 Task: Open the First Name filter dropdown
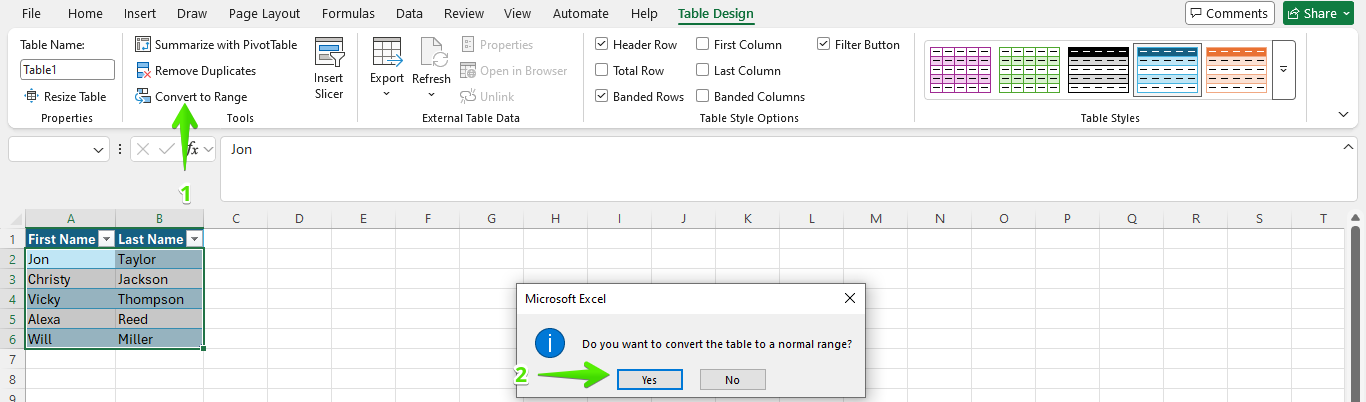(106, 240)
